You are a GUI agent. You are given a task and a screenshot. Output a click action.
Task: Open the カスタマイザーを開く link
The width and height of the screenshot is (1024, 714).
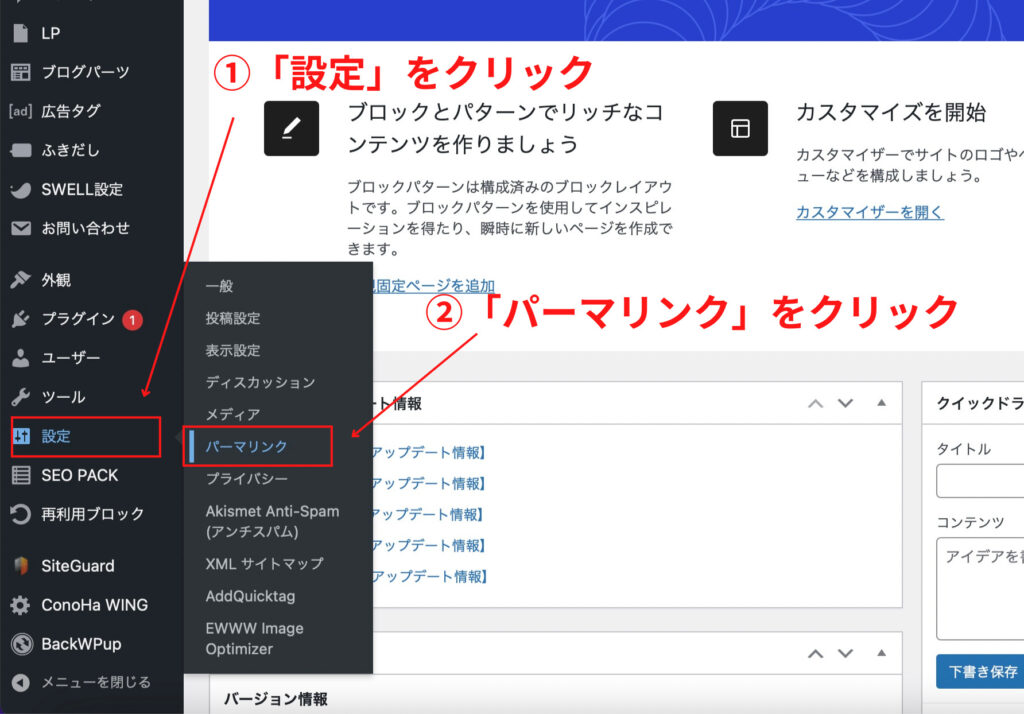point(870,212)
